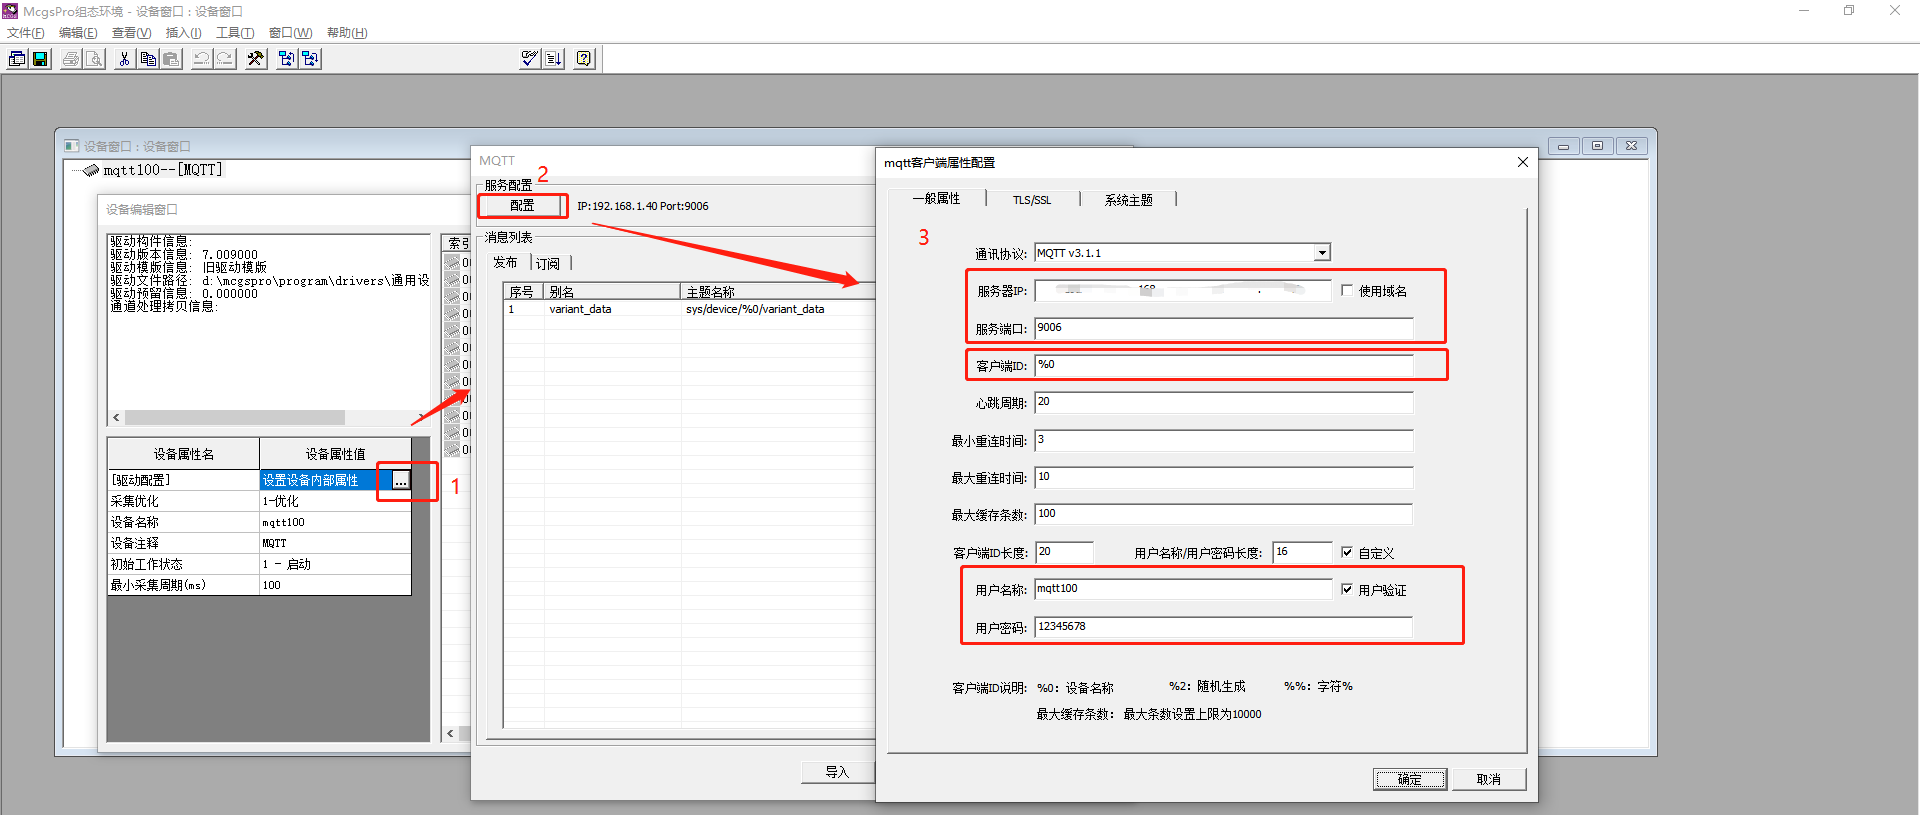The width and height of the screenshot is (1920, 815).
Task: Switch to the TLS/SSL tab
Action: click(1031, 200)
